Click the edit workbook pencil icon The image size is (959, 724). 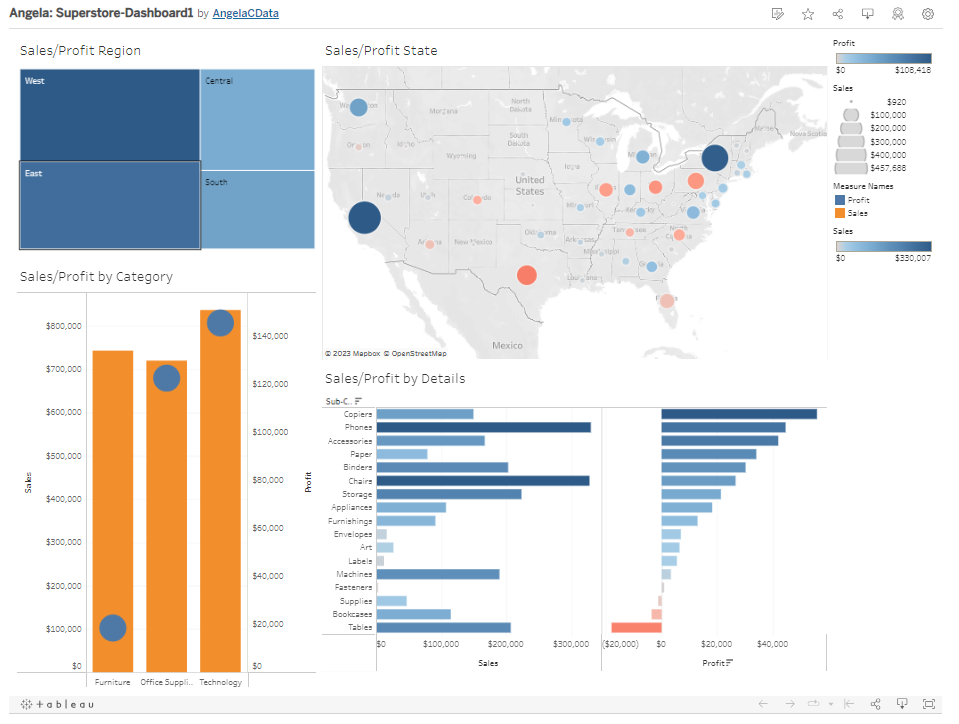tap(778, 14)
